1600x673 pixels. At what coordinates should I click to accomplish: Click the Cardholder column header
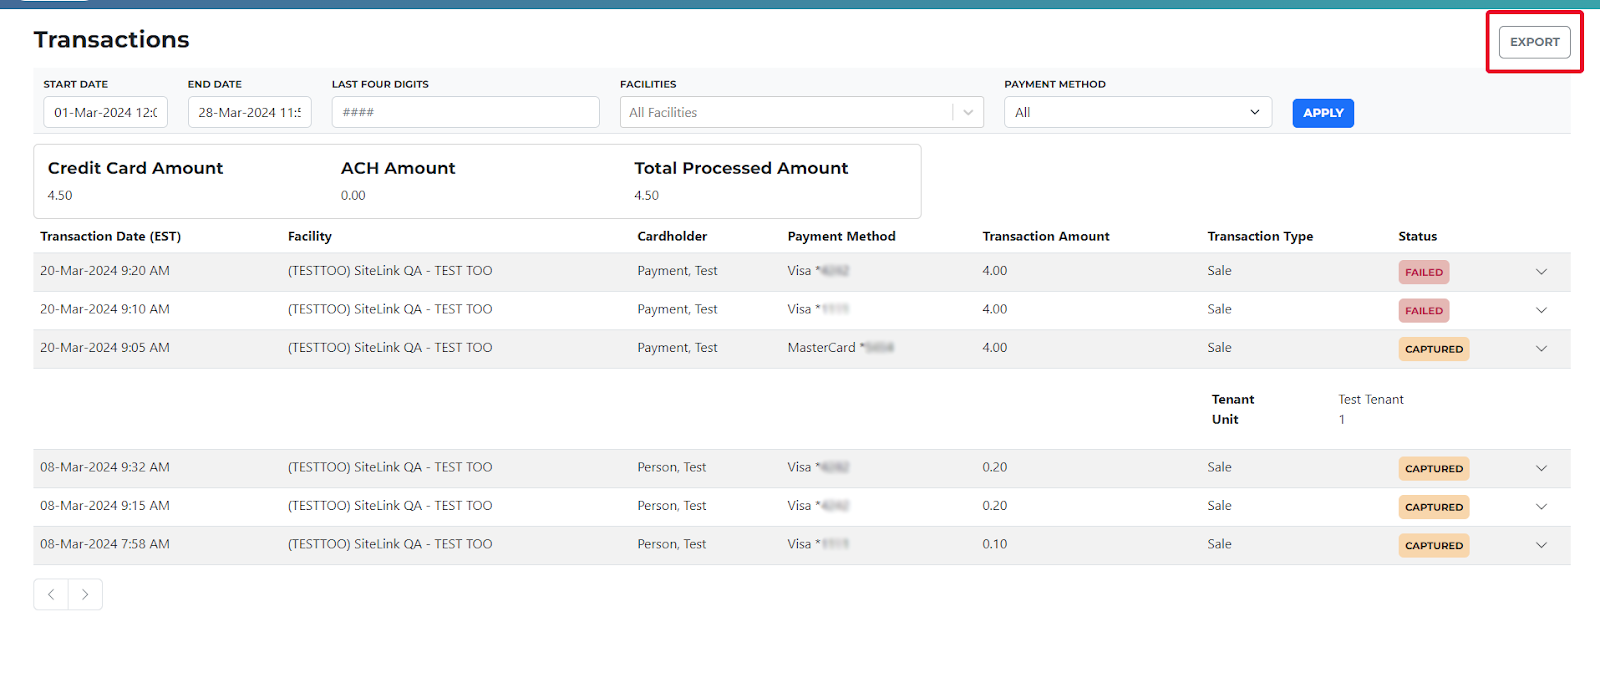tap(672, 236)
